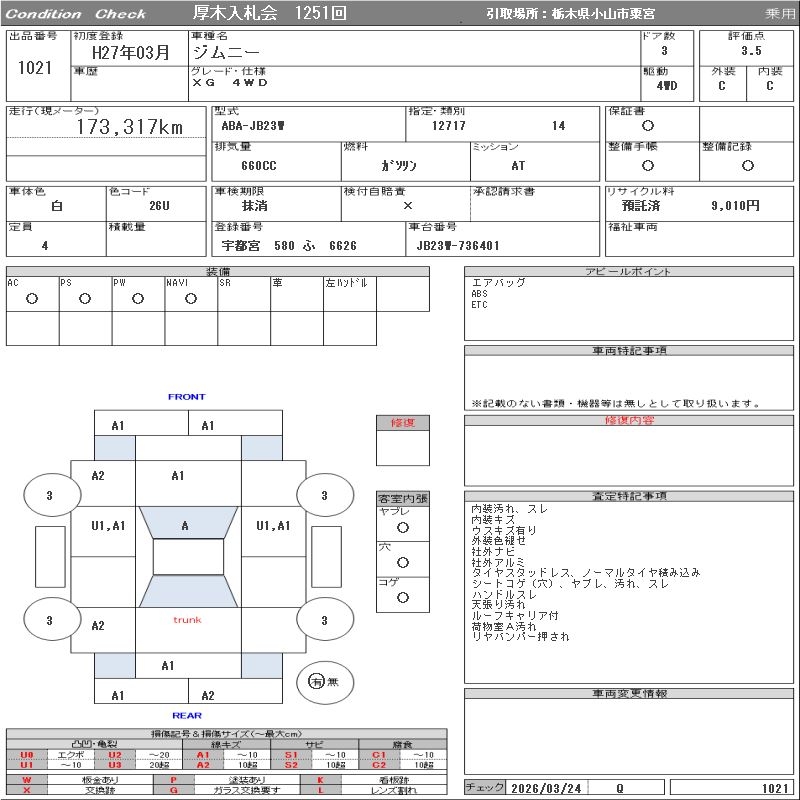Click the model code ABA-JB23W
This screenshot has height=800, width=800.
253,126
